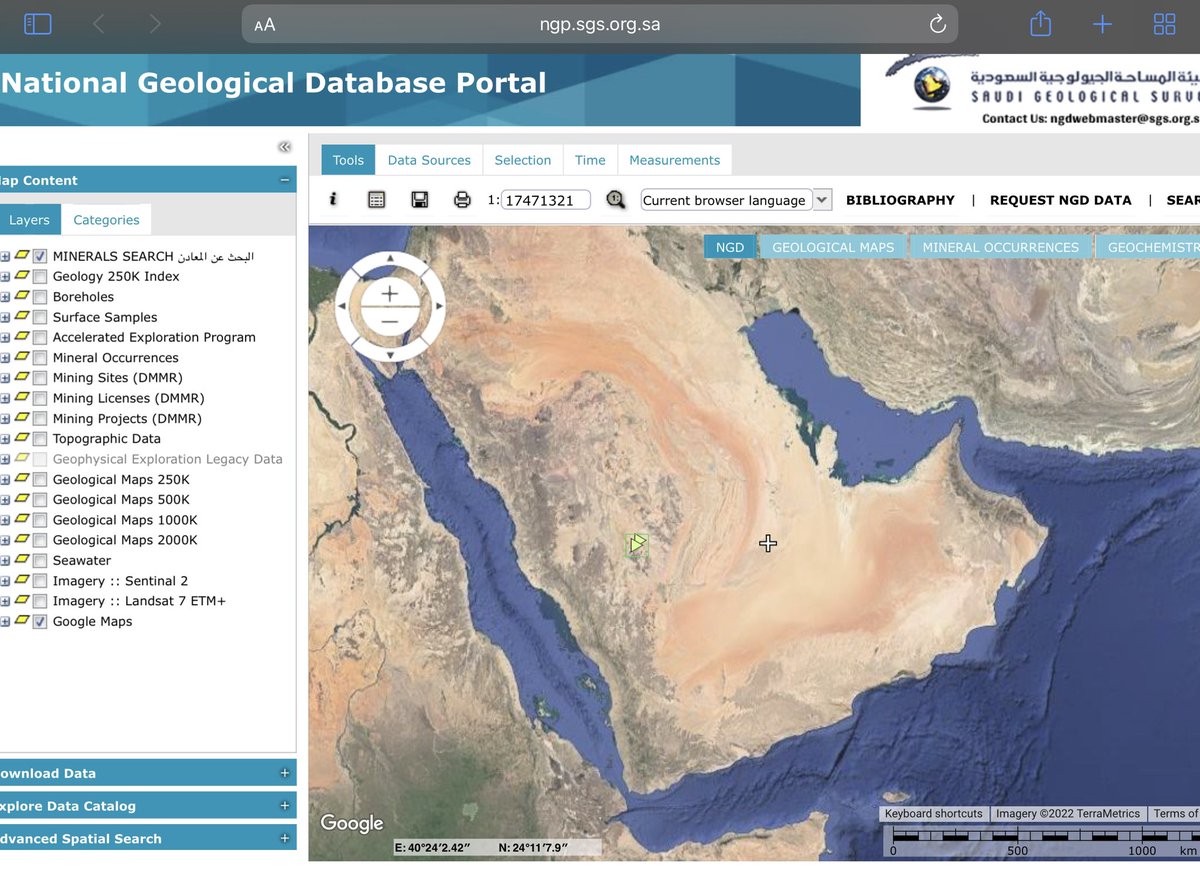Pan the map south with down arrow
Screen dimensions: 1200x878
tap(390, 354)
